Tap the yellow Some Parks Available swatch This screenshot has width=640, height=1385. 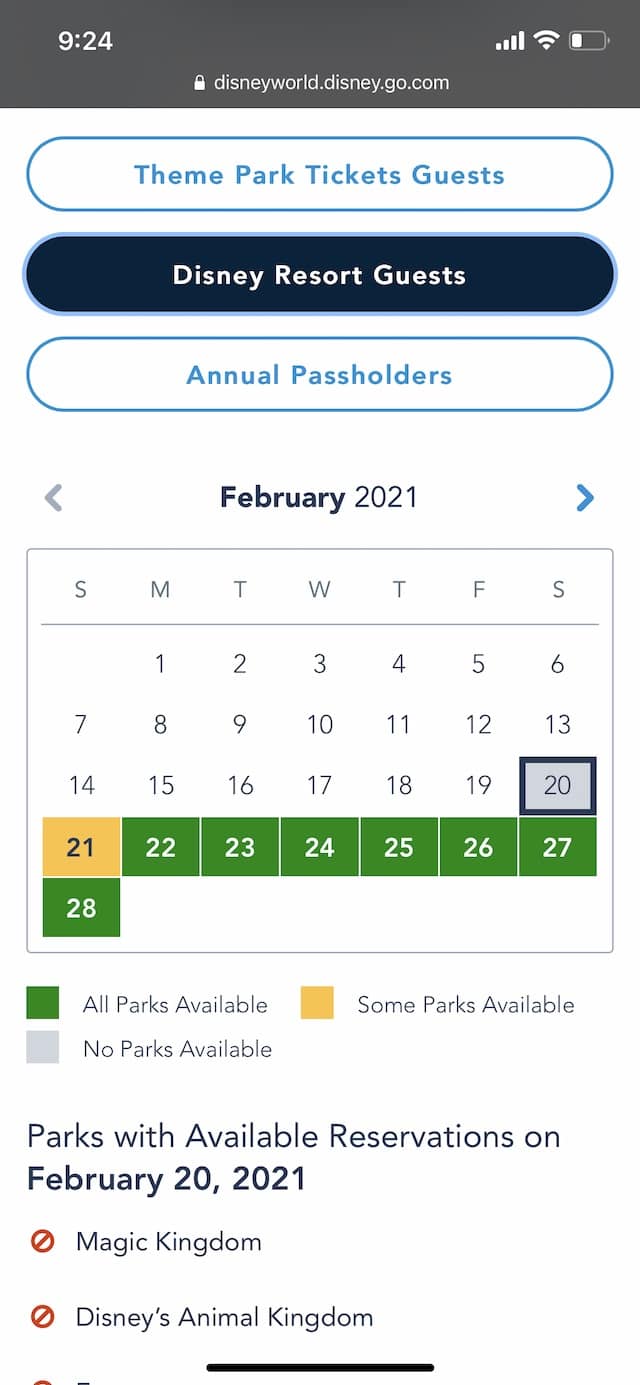click(317, 1003)
